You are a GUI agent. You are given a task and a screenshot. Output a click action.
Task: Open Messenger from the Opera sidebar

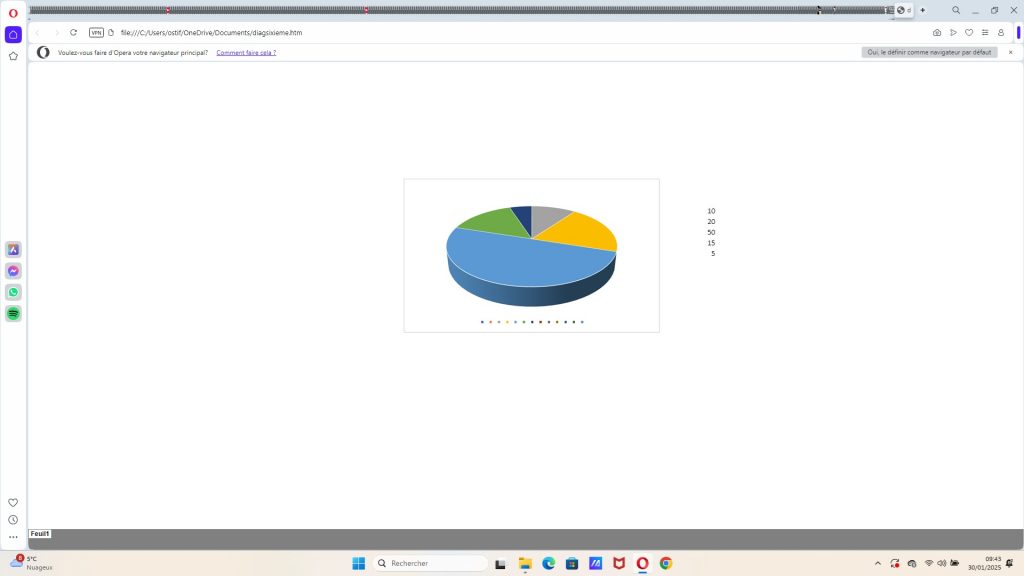coord(13,271)
